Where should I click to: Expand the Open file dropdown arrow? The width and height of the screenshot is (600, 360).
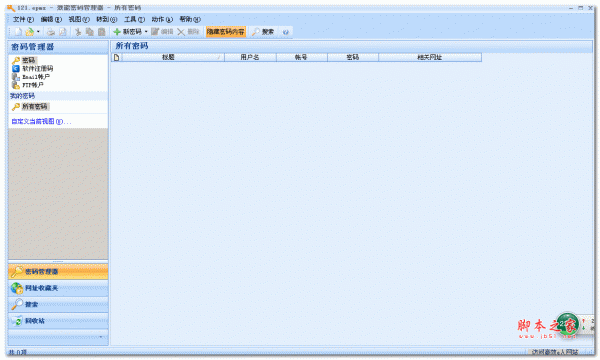[38, 32]
